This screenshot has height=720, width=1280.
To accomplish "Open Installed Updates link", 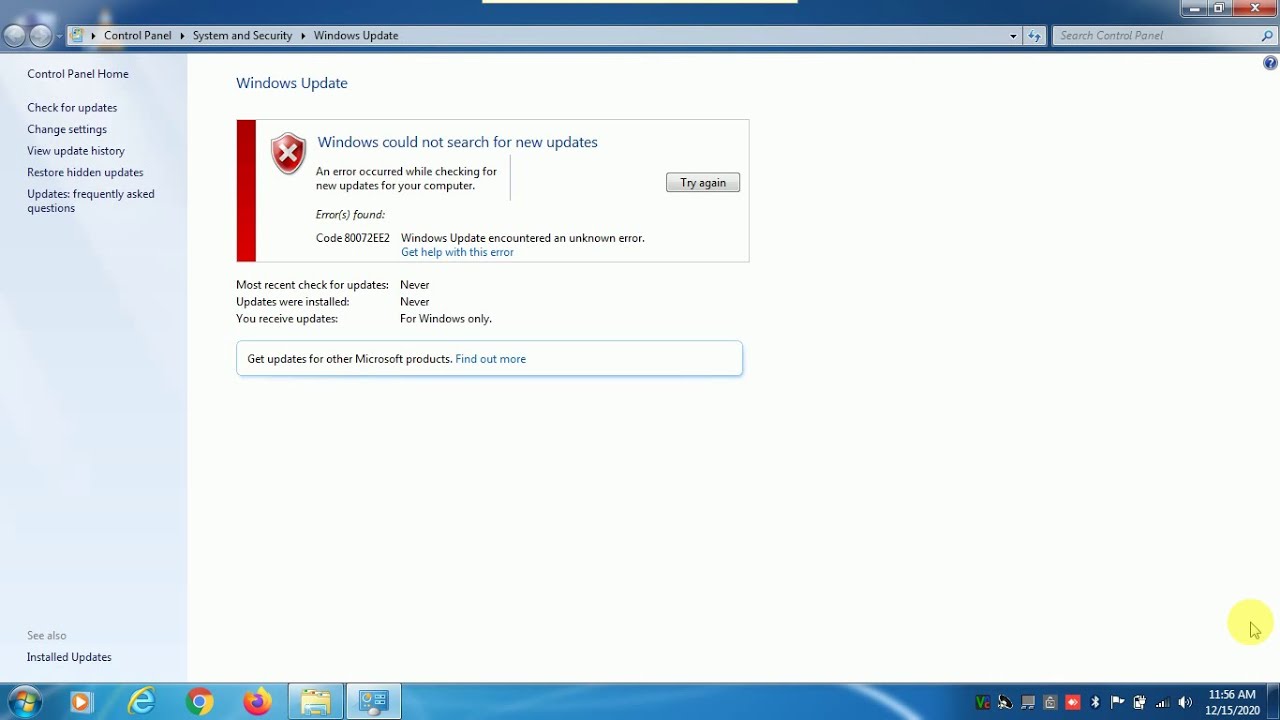I will coord(69,657).
